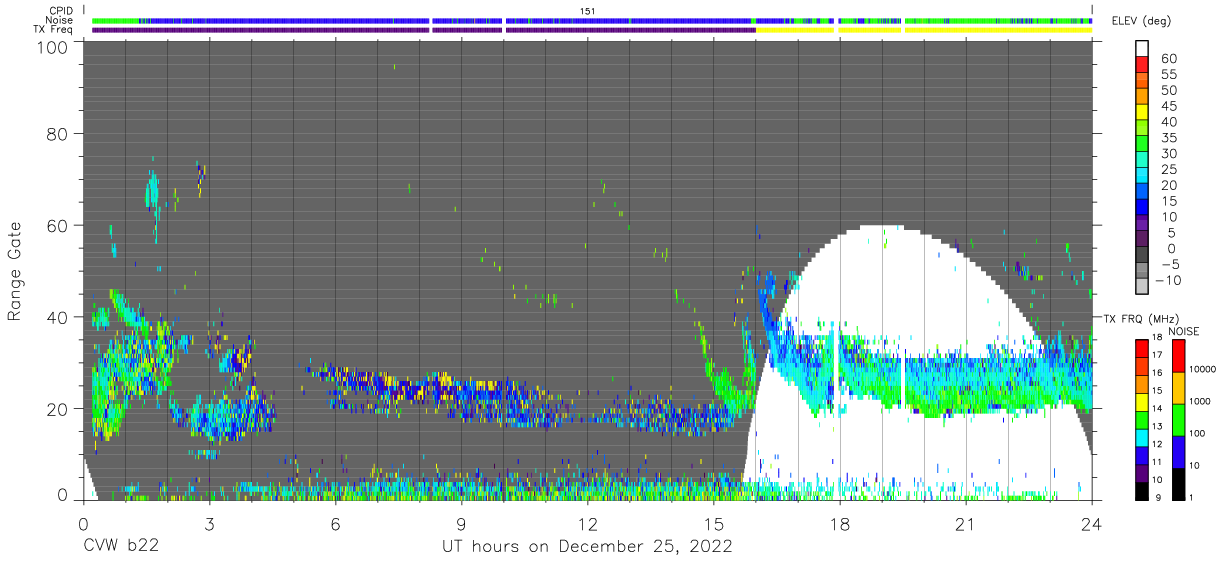Click yellow TX Freq bar segment after 16 UT
1228x567 pixels.
pos(794,30)
